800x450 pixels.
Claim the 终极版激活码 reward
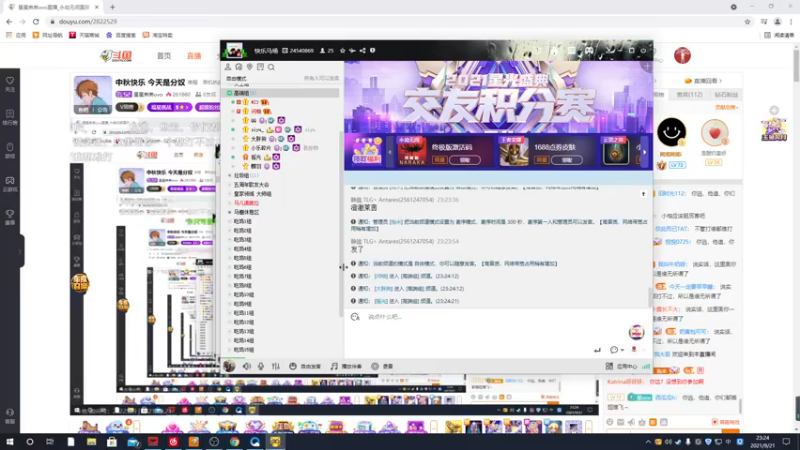(464, 160)
